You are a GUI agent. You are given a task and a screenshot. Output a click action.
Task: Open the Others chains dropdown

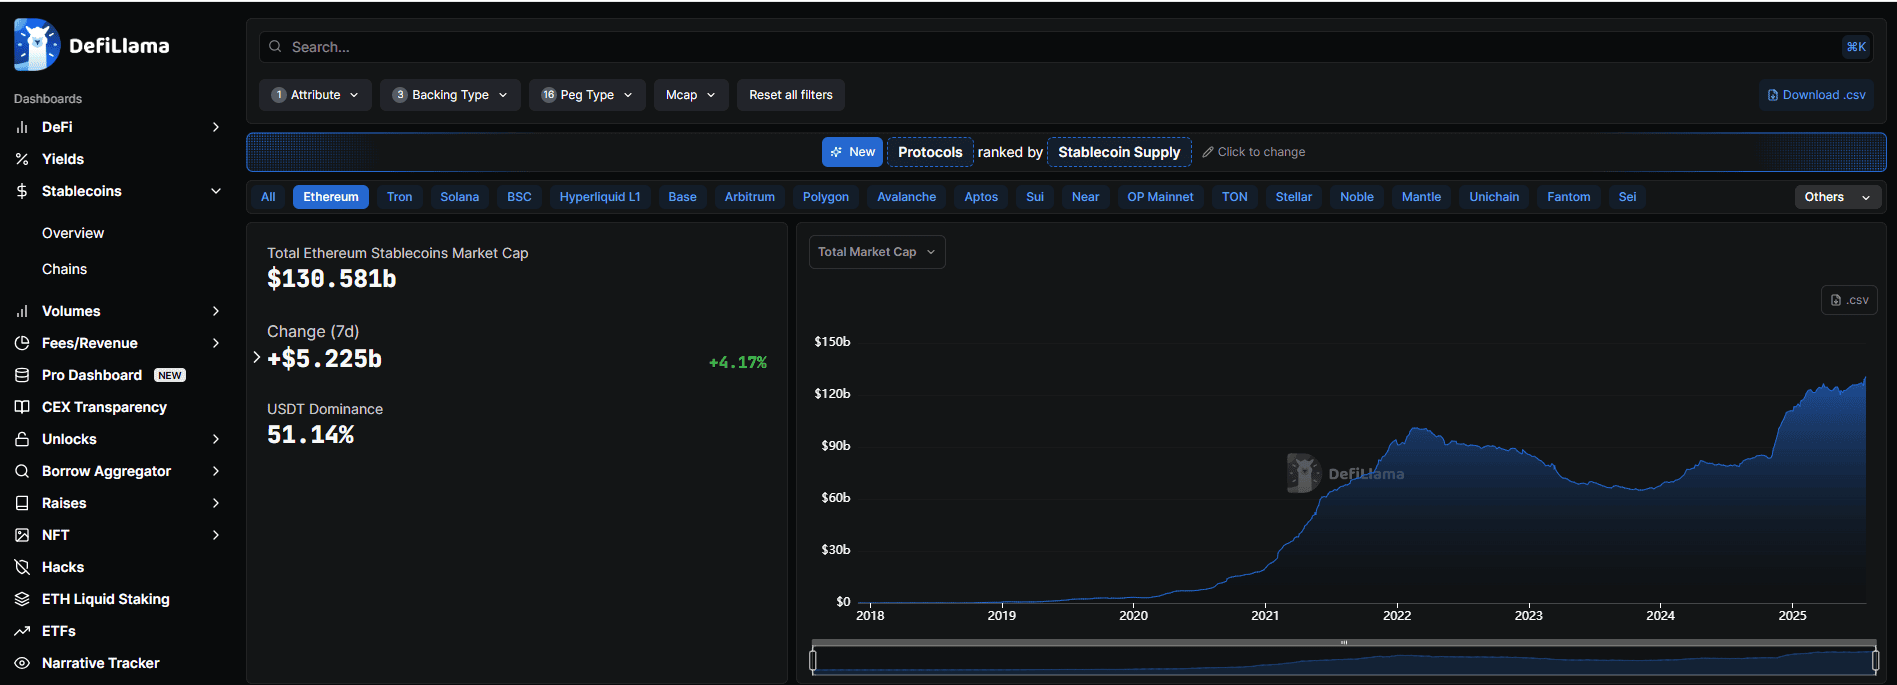pyautogui.click(x=1837, y=197)
